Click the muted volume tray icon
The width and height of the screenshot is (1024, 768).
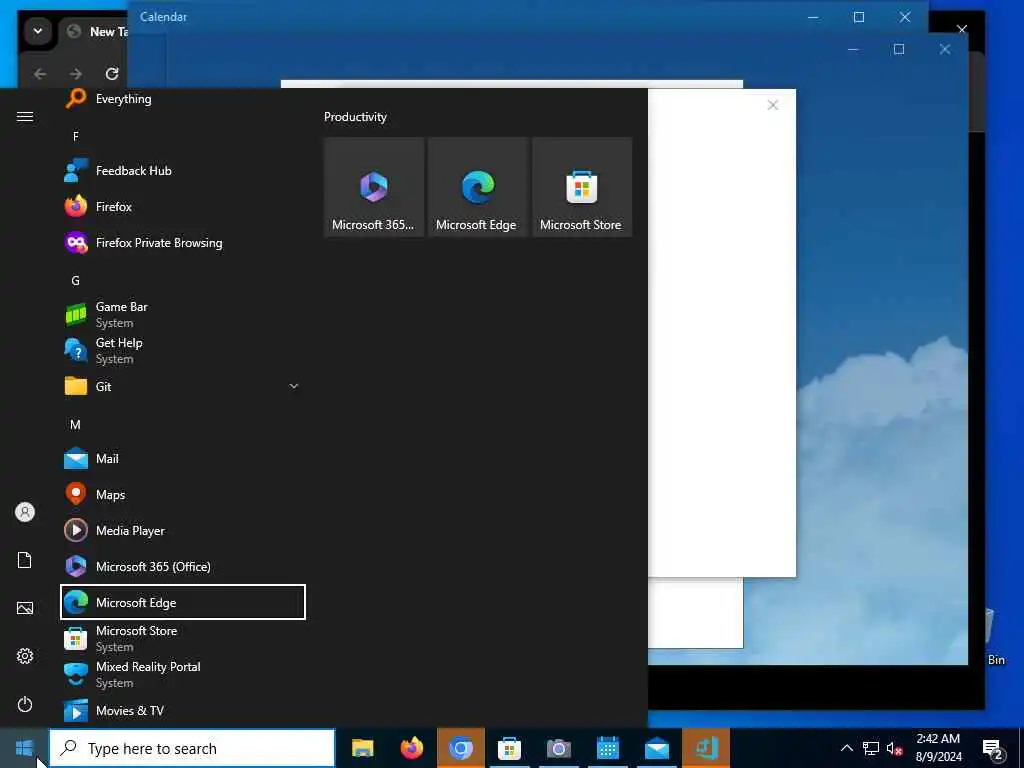tap(894, 748)
